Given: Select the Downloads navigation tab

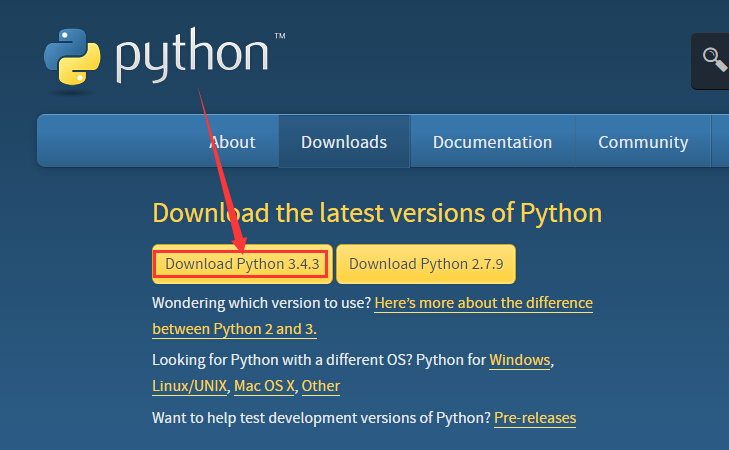Looking at the screenshot, I should (344, 142).
